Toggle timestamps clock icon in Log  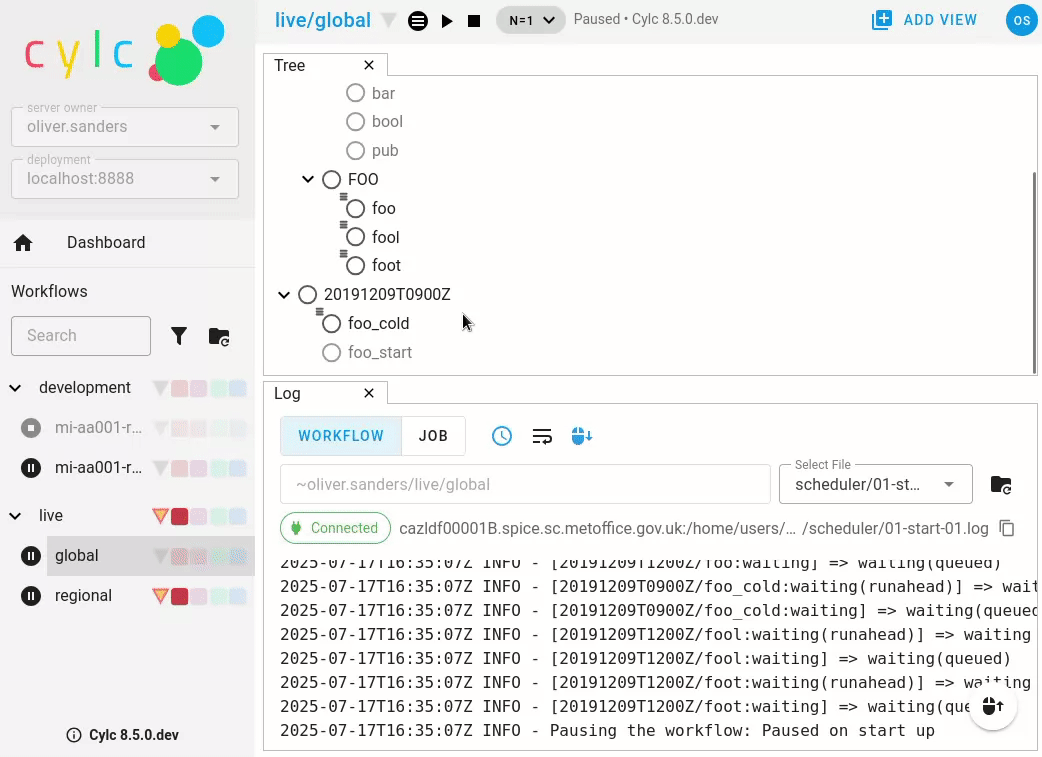tap(502, 436)
